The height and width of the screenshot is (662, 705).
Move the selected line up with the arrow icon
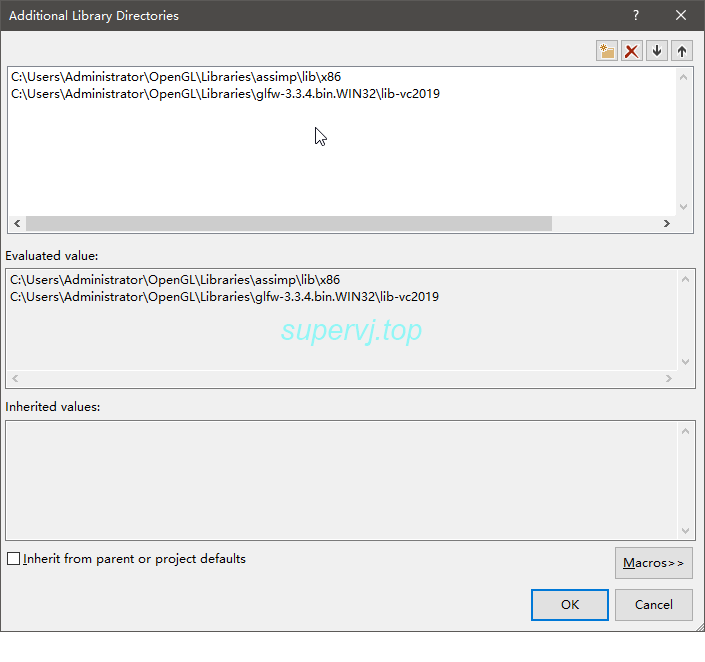point(682,51)
